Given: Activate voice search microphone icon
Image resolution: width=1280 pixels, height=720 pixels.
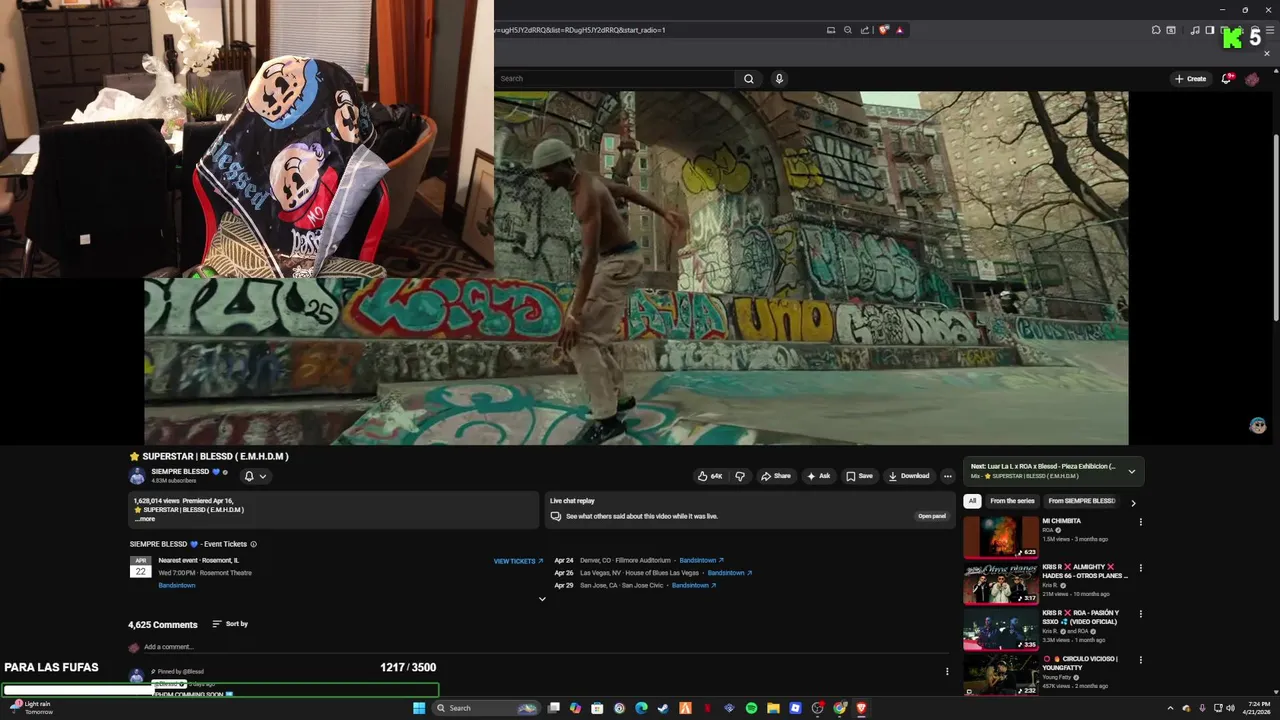Looking at the screenshot, I should pyautogui.click(x=779, y=79).
